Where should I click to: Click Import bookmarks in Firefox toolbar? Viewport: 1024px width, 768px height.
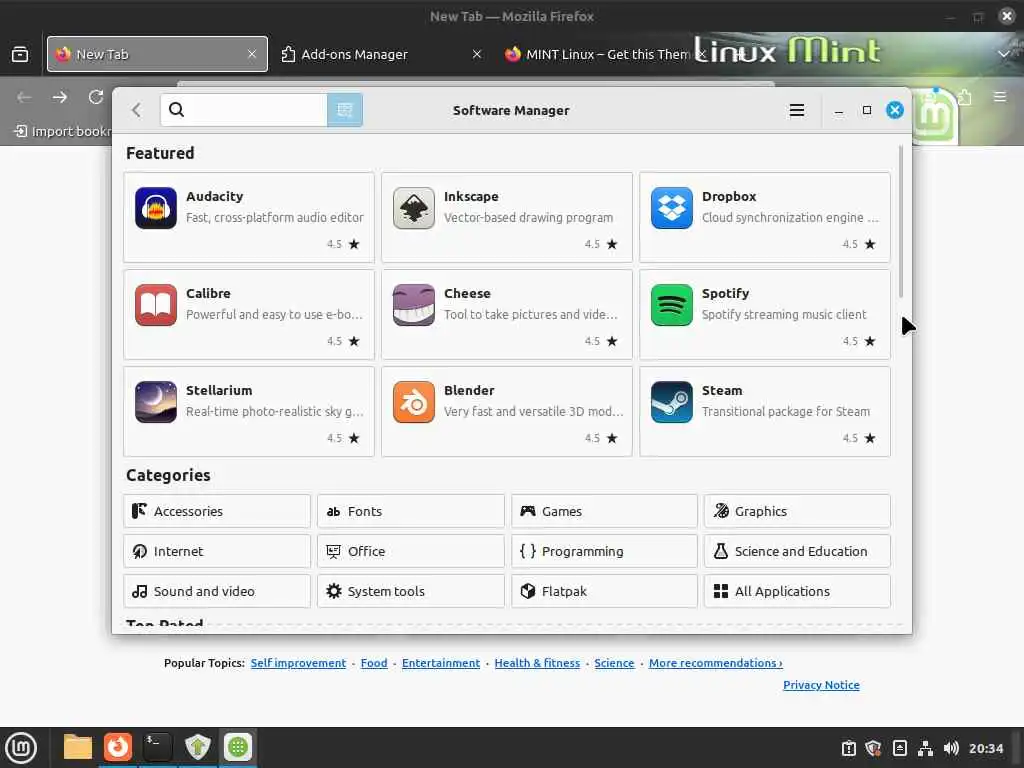(62, 131)
